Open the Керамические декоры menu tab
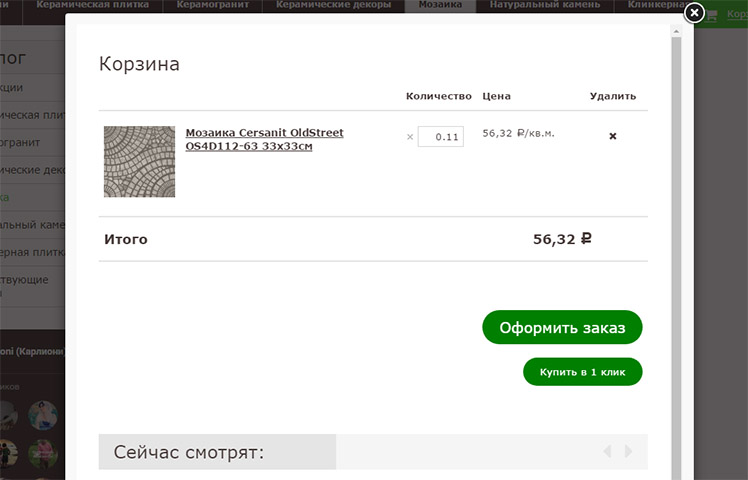Viewport: 748px width, 480px height. (333, 5)
